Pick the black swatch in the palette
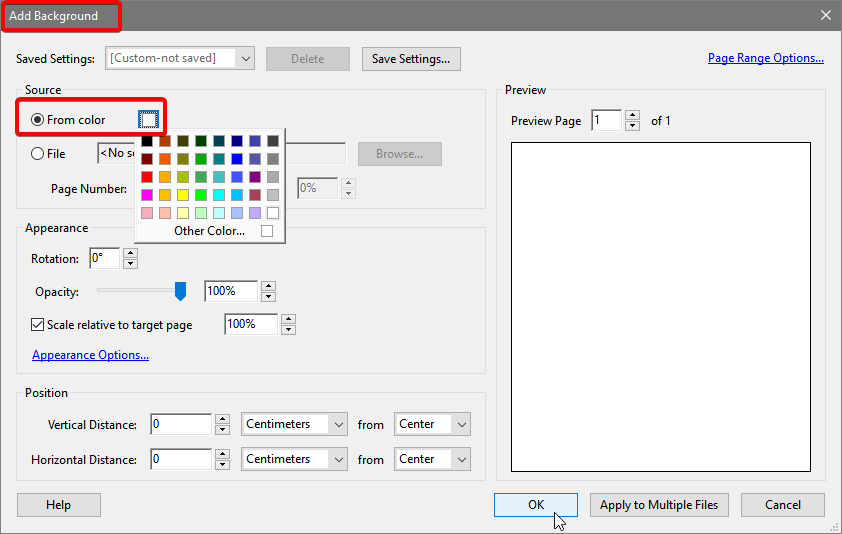Screen dimensions: 842x534 tap(147, 141)
